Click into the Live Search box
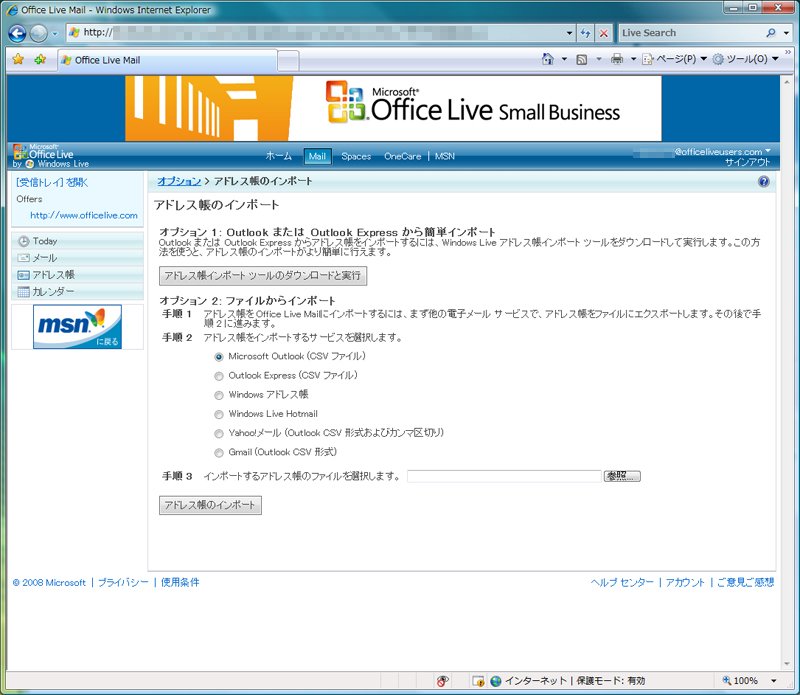This screenshot has width=800, height=695. (690, 33)
